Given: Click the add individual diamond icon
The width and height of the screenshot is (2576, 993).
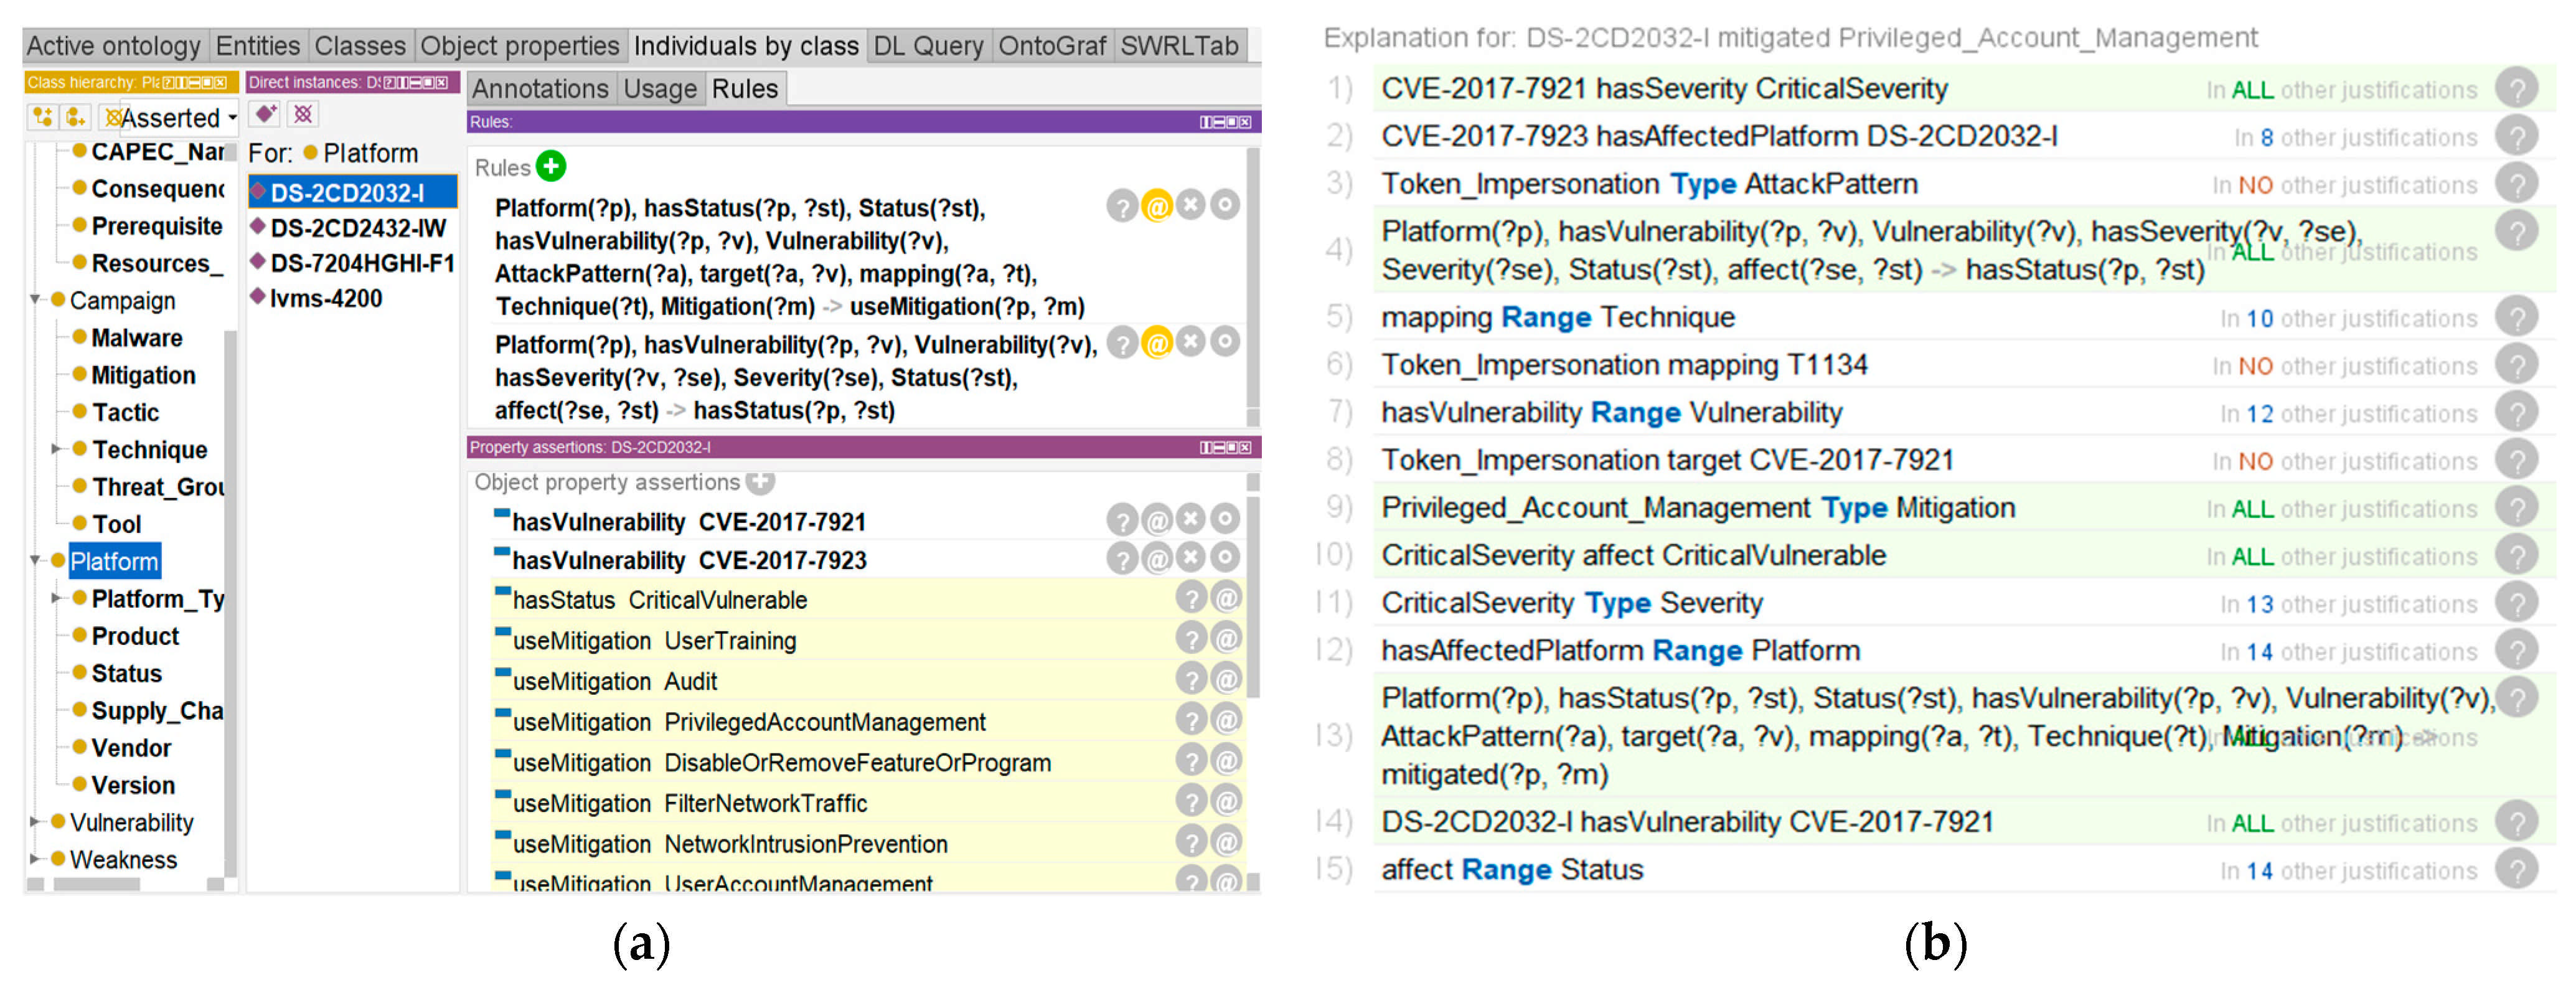Looking at the screenshot, I should (x=265, y=114).
